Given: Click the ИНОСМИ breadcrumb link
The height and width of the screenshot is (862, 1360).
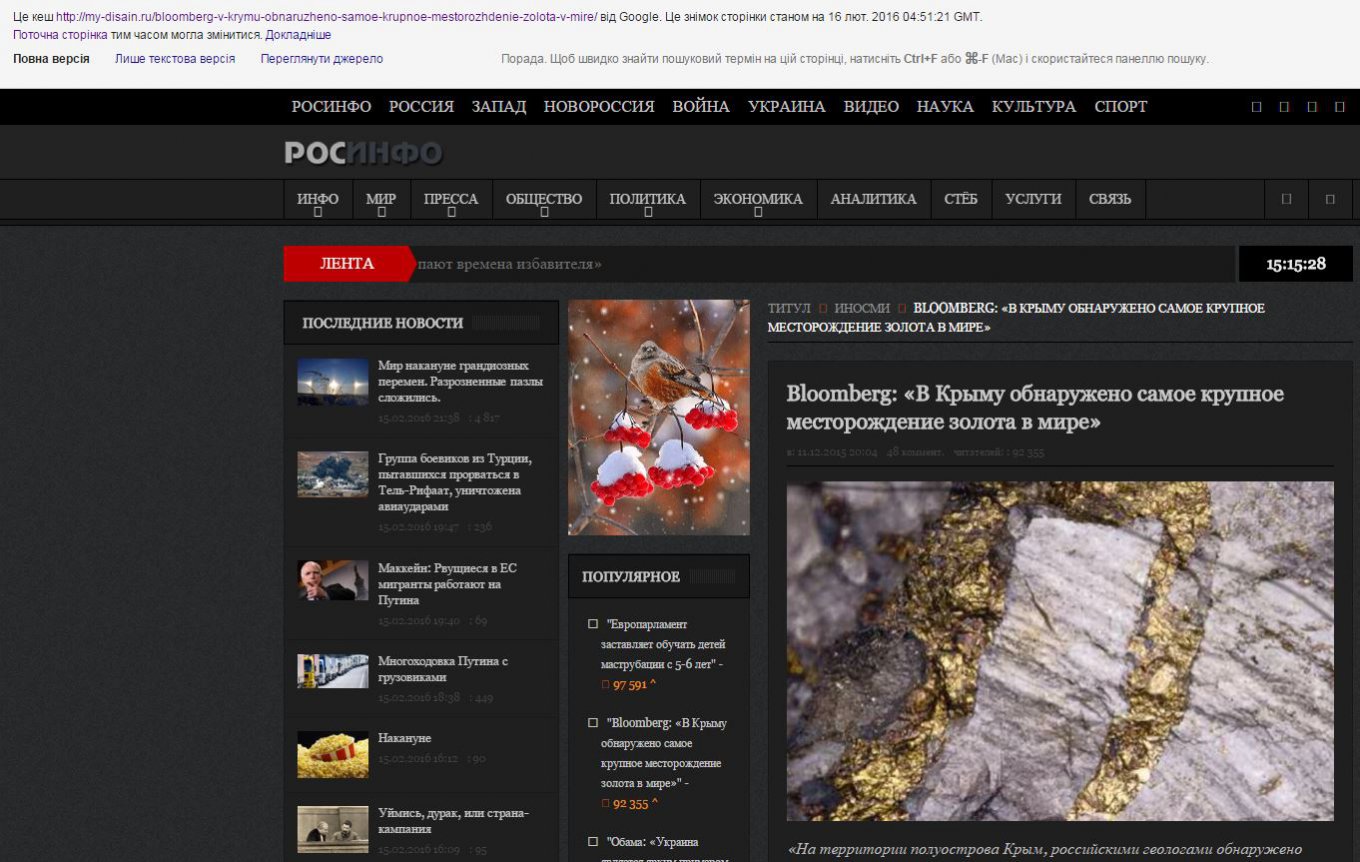Looking at the screenshot, I should [861, 308].
